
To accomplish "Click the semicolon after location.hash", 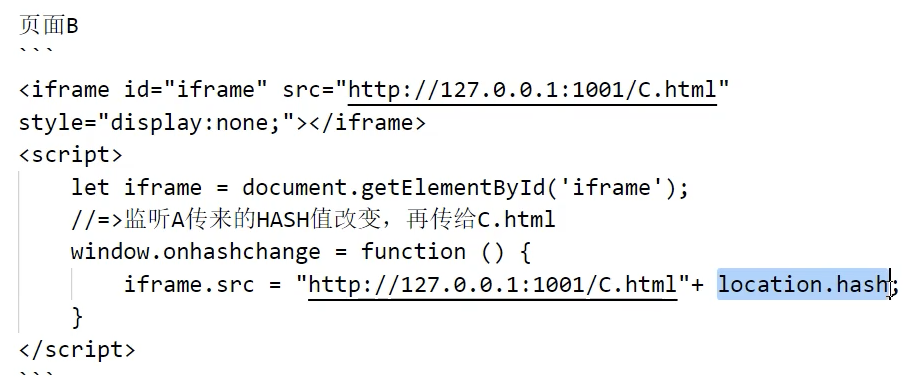I will point(895,287).
